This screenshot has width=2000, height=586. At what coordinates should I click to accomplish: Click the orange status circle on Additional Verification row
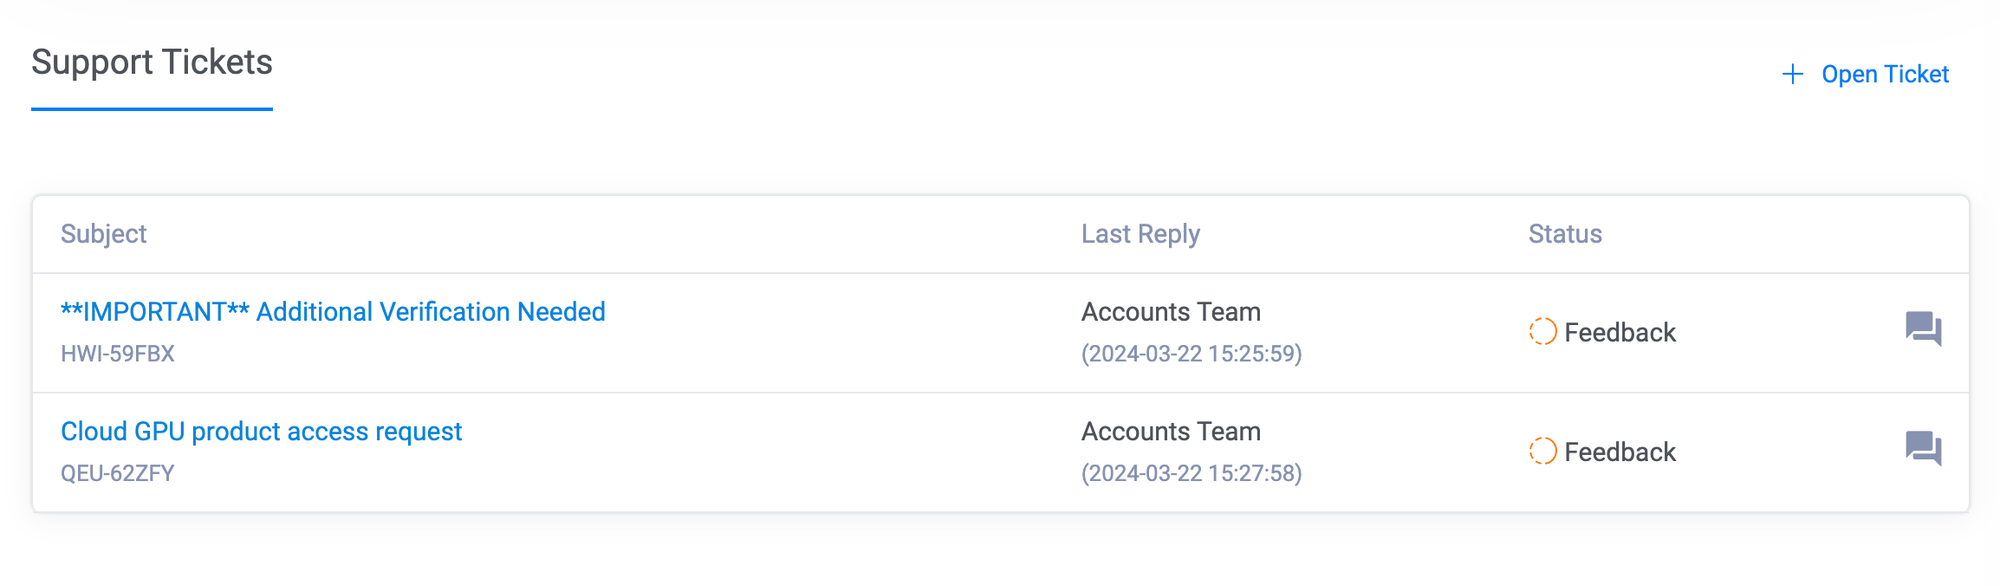coord(1542,332)
